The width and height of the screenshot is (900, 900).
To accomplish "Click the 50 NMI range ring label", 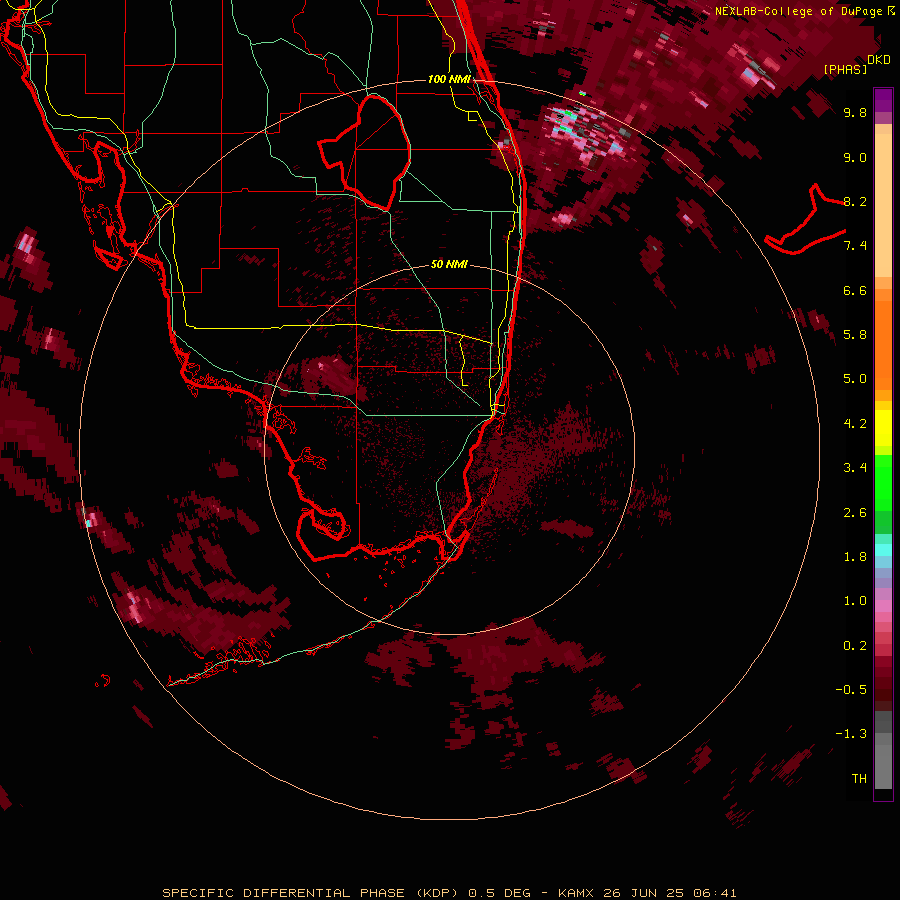I will (x=449, y=264).
